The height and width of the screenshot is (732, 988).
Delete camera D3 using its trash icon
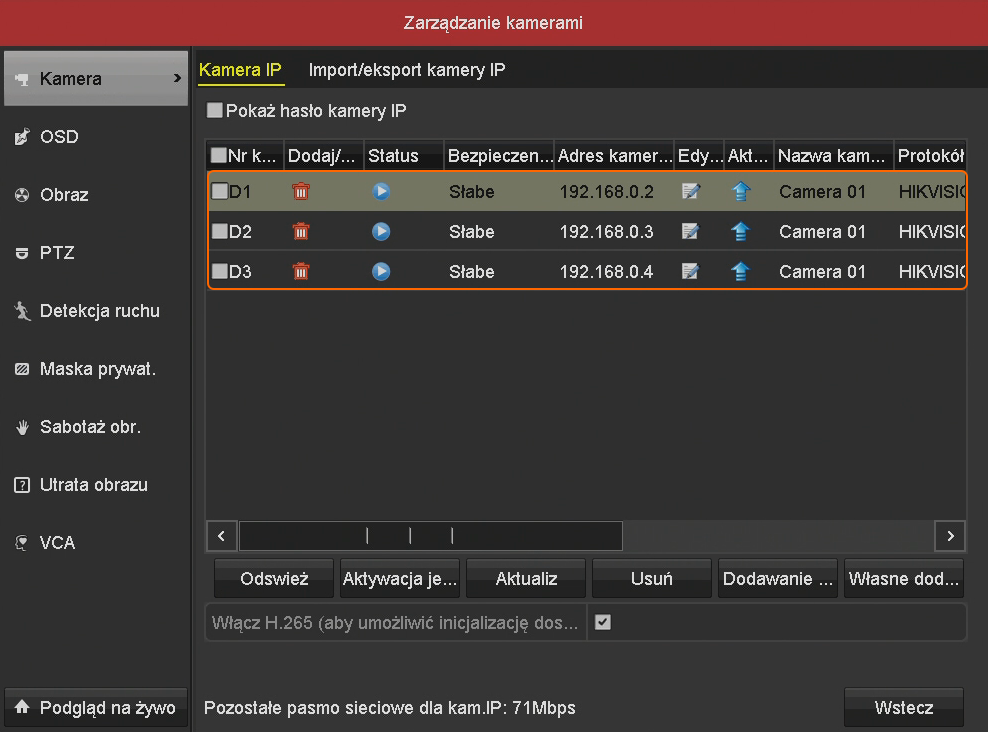[x=300, y=271]
